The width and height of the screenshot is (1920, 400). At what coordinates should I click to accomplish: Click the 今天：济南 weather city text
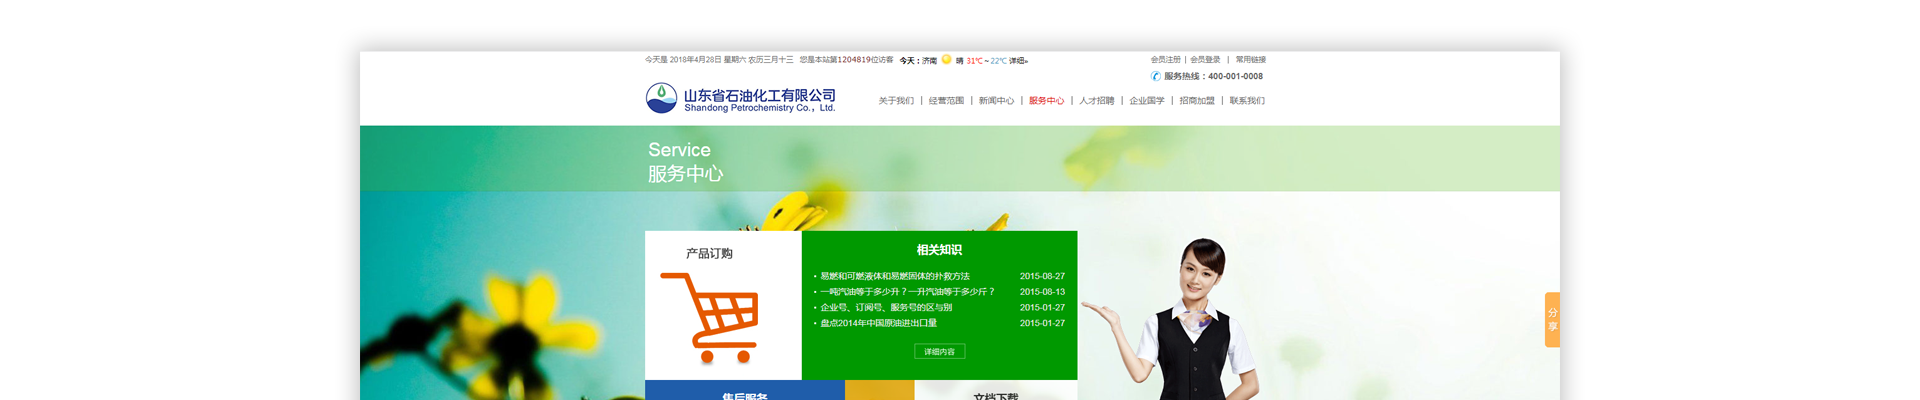(x=918, y=61)
